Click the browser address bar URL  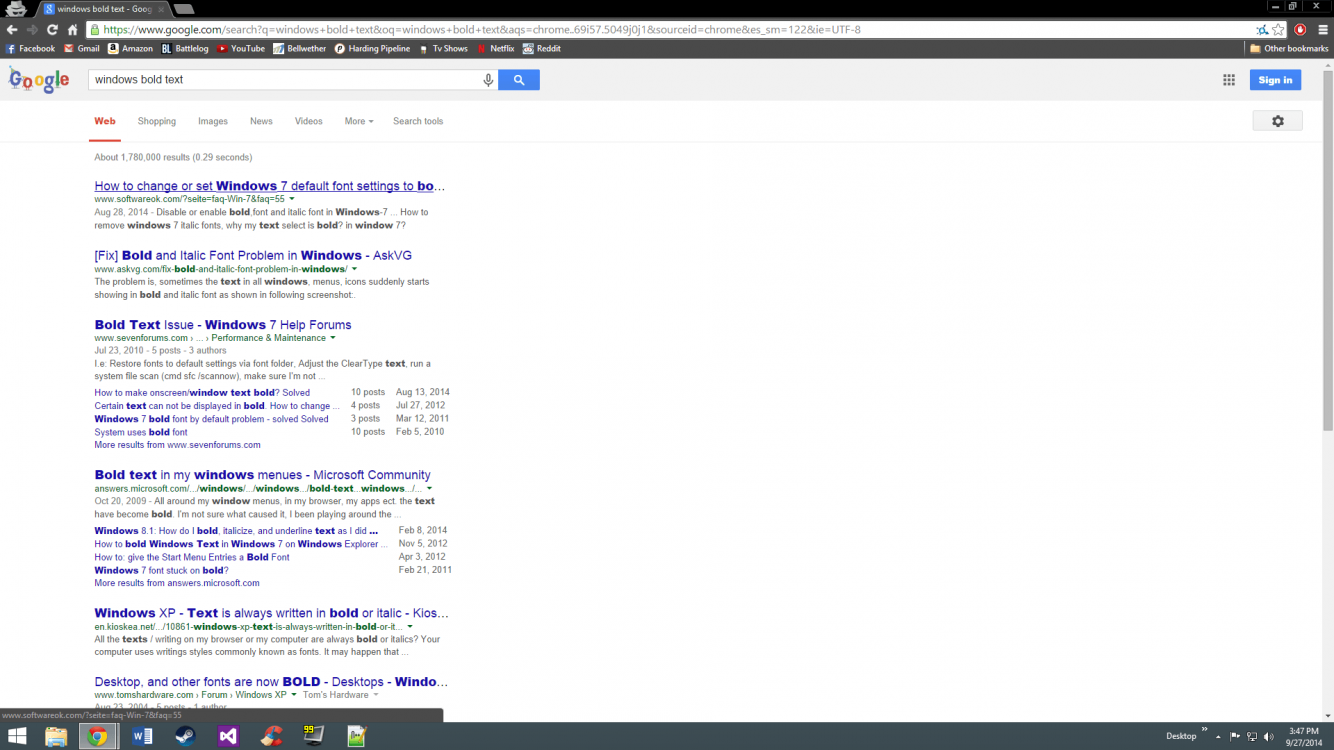coord(482,30)
